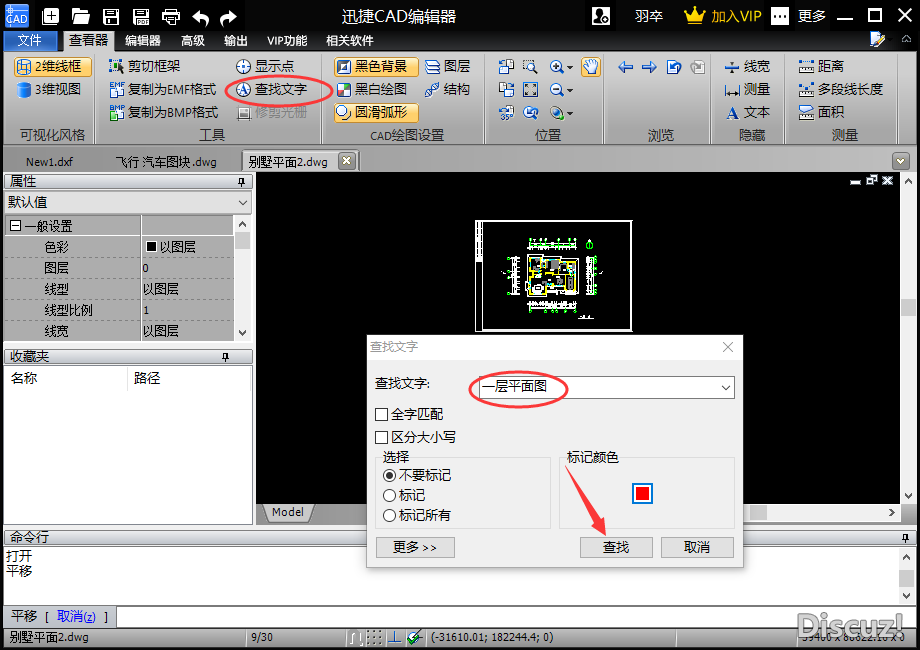Activate the pan hand tool

coord(591,67)
